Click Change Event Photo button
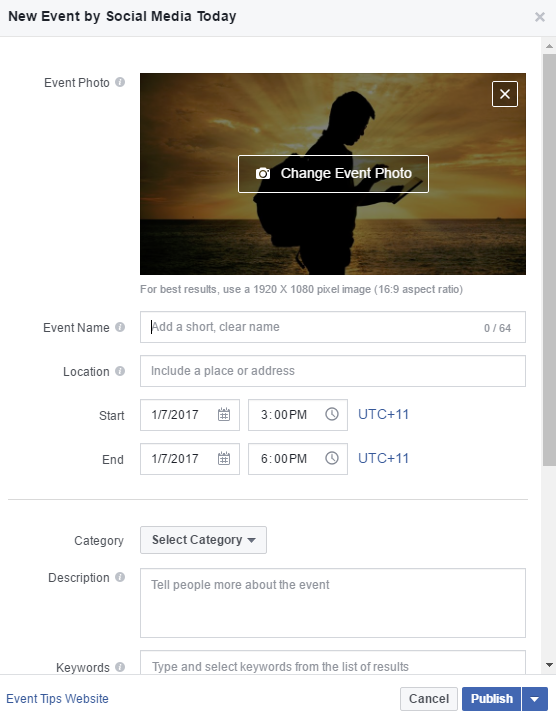The height and width of the screenshot is (718, 556). 333,174
